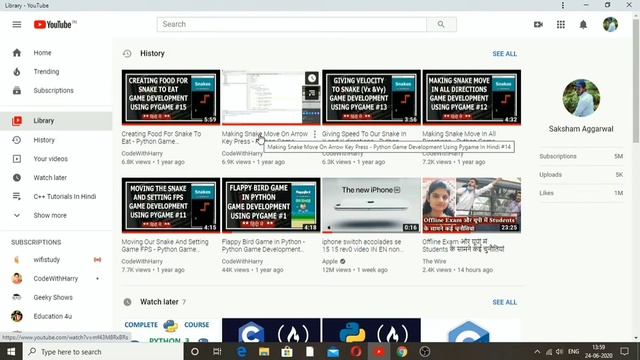640x360 pixels.
Task: Click the volume icon in system tray
Action: click(x=559, y=351)
